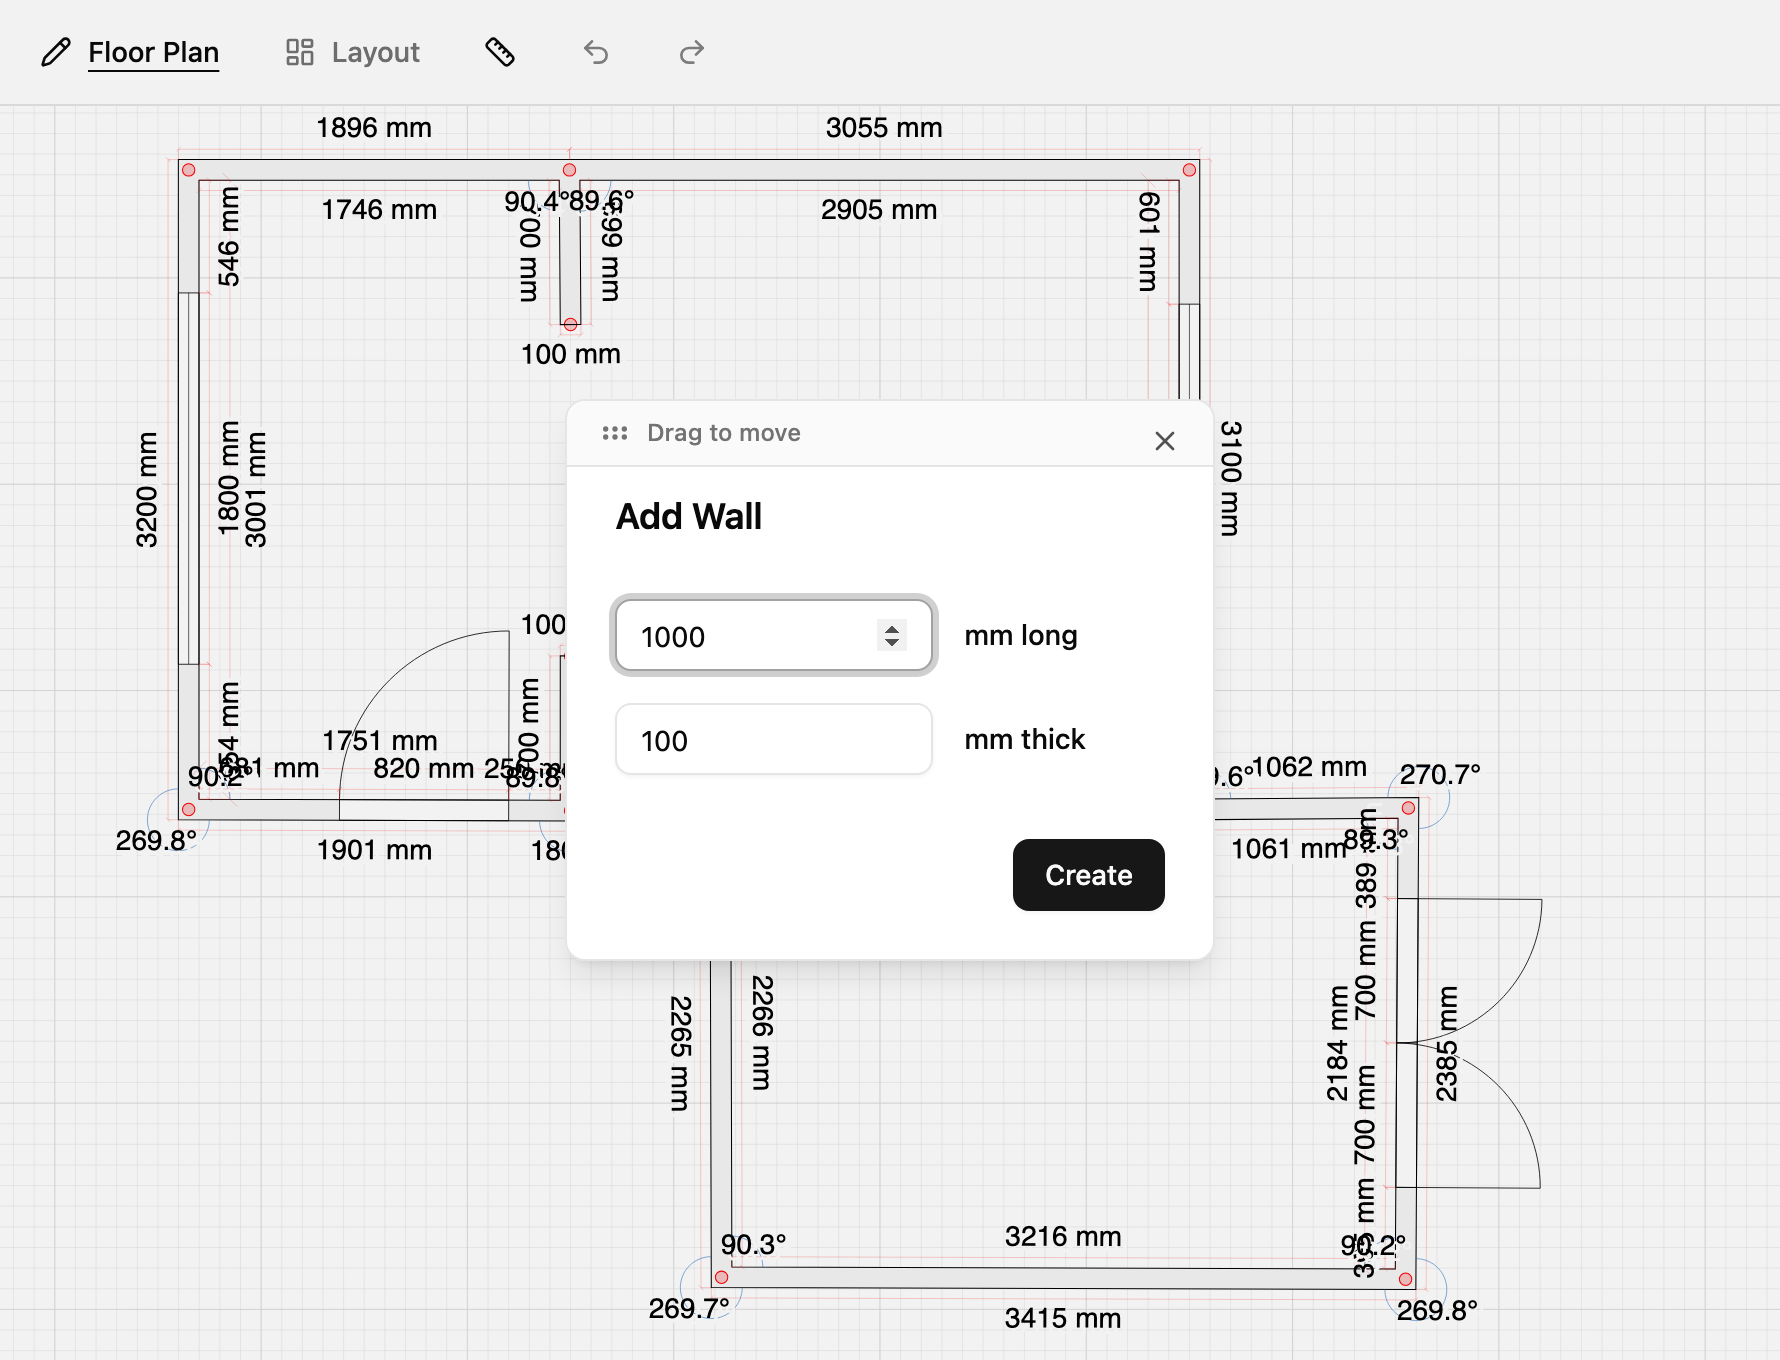The width and height of the screenshot is (1780, 1360).
Task: Select the "1746 mm" inner dimension label
Action: point(379,210)
